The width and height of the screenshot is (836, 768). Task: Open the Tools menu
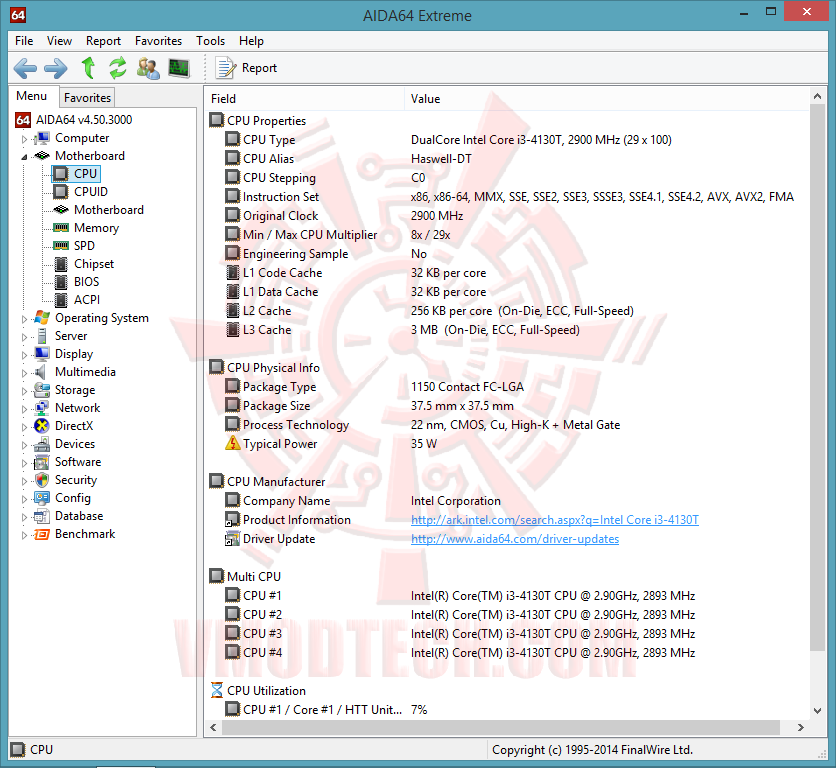(x=211, y=41)
